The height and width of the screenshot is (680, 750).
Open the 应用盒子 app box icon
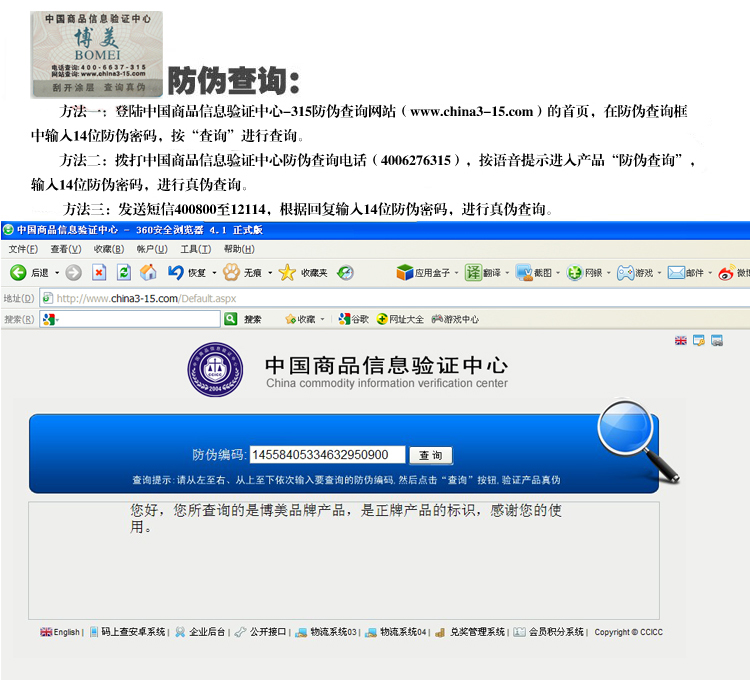[x=405, y=273]
